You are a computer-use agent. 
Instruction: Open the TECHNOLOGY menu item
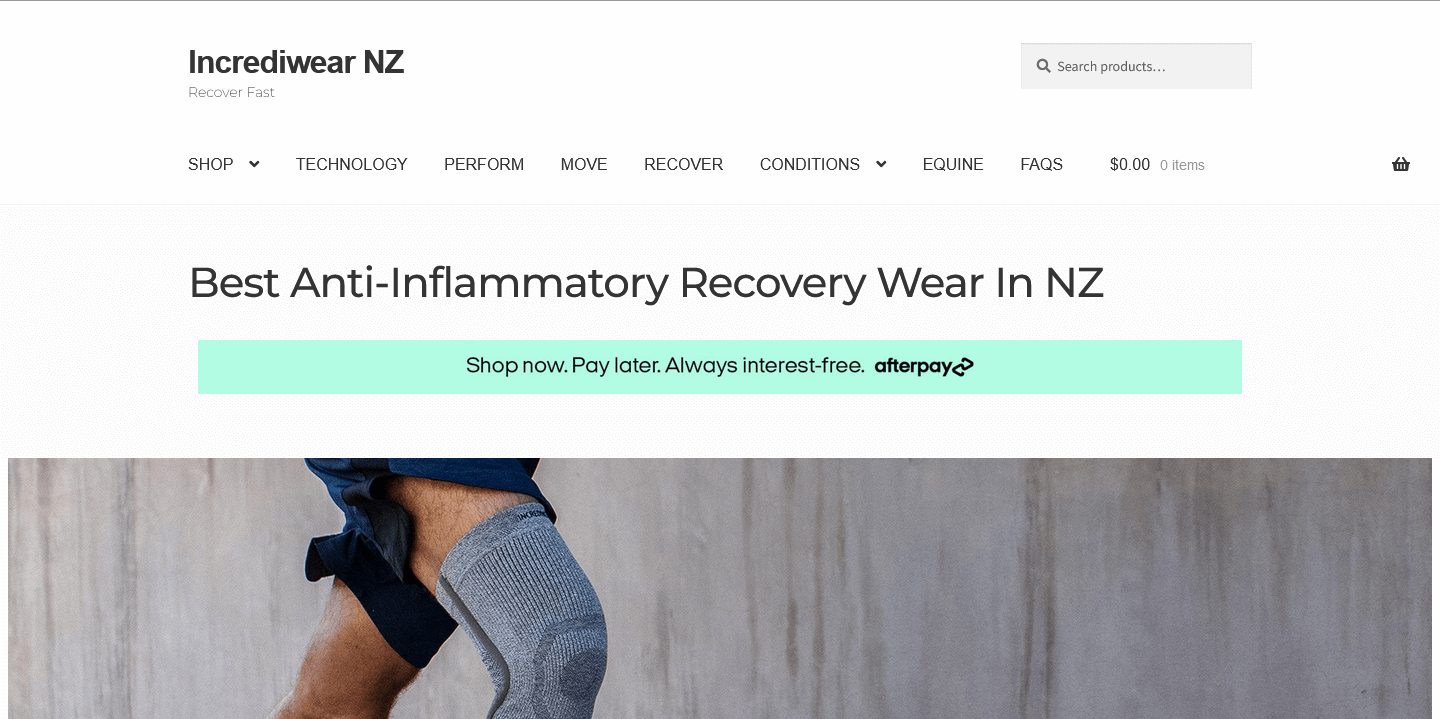352,164
